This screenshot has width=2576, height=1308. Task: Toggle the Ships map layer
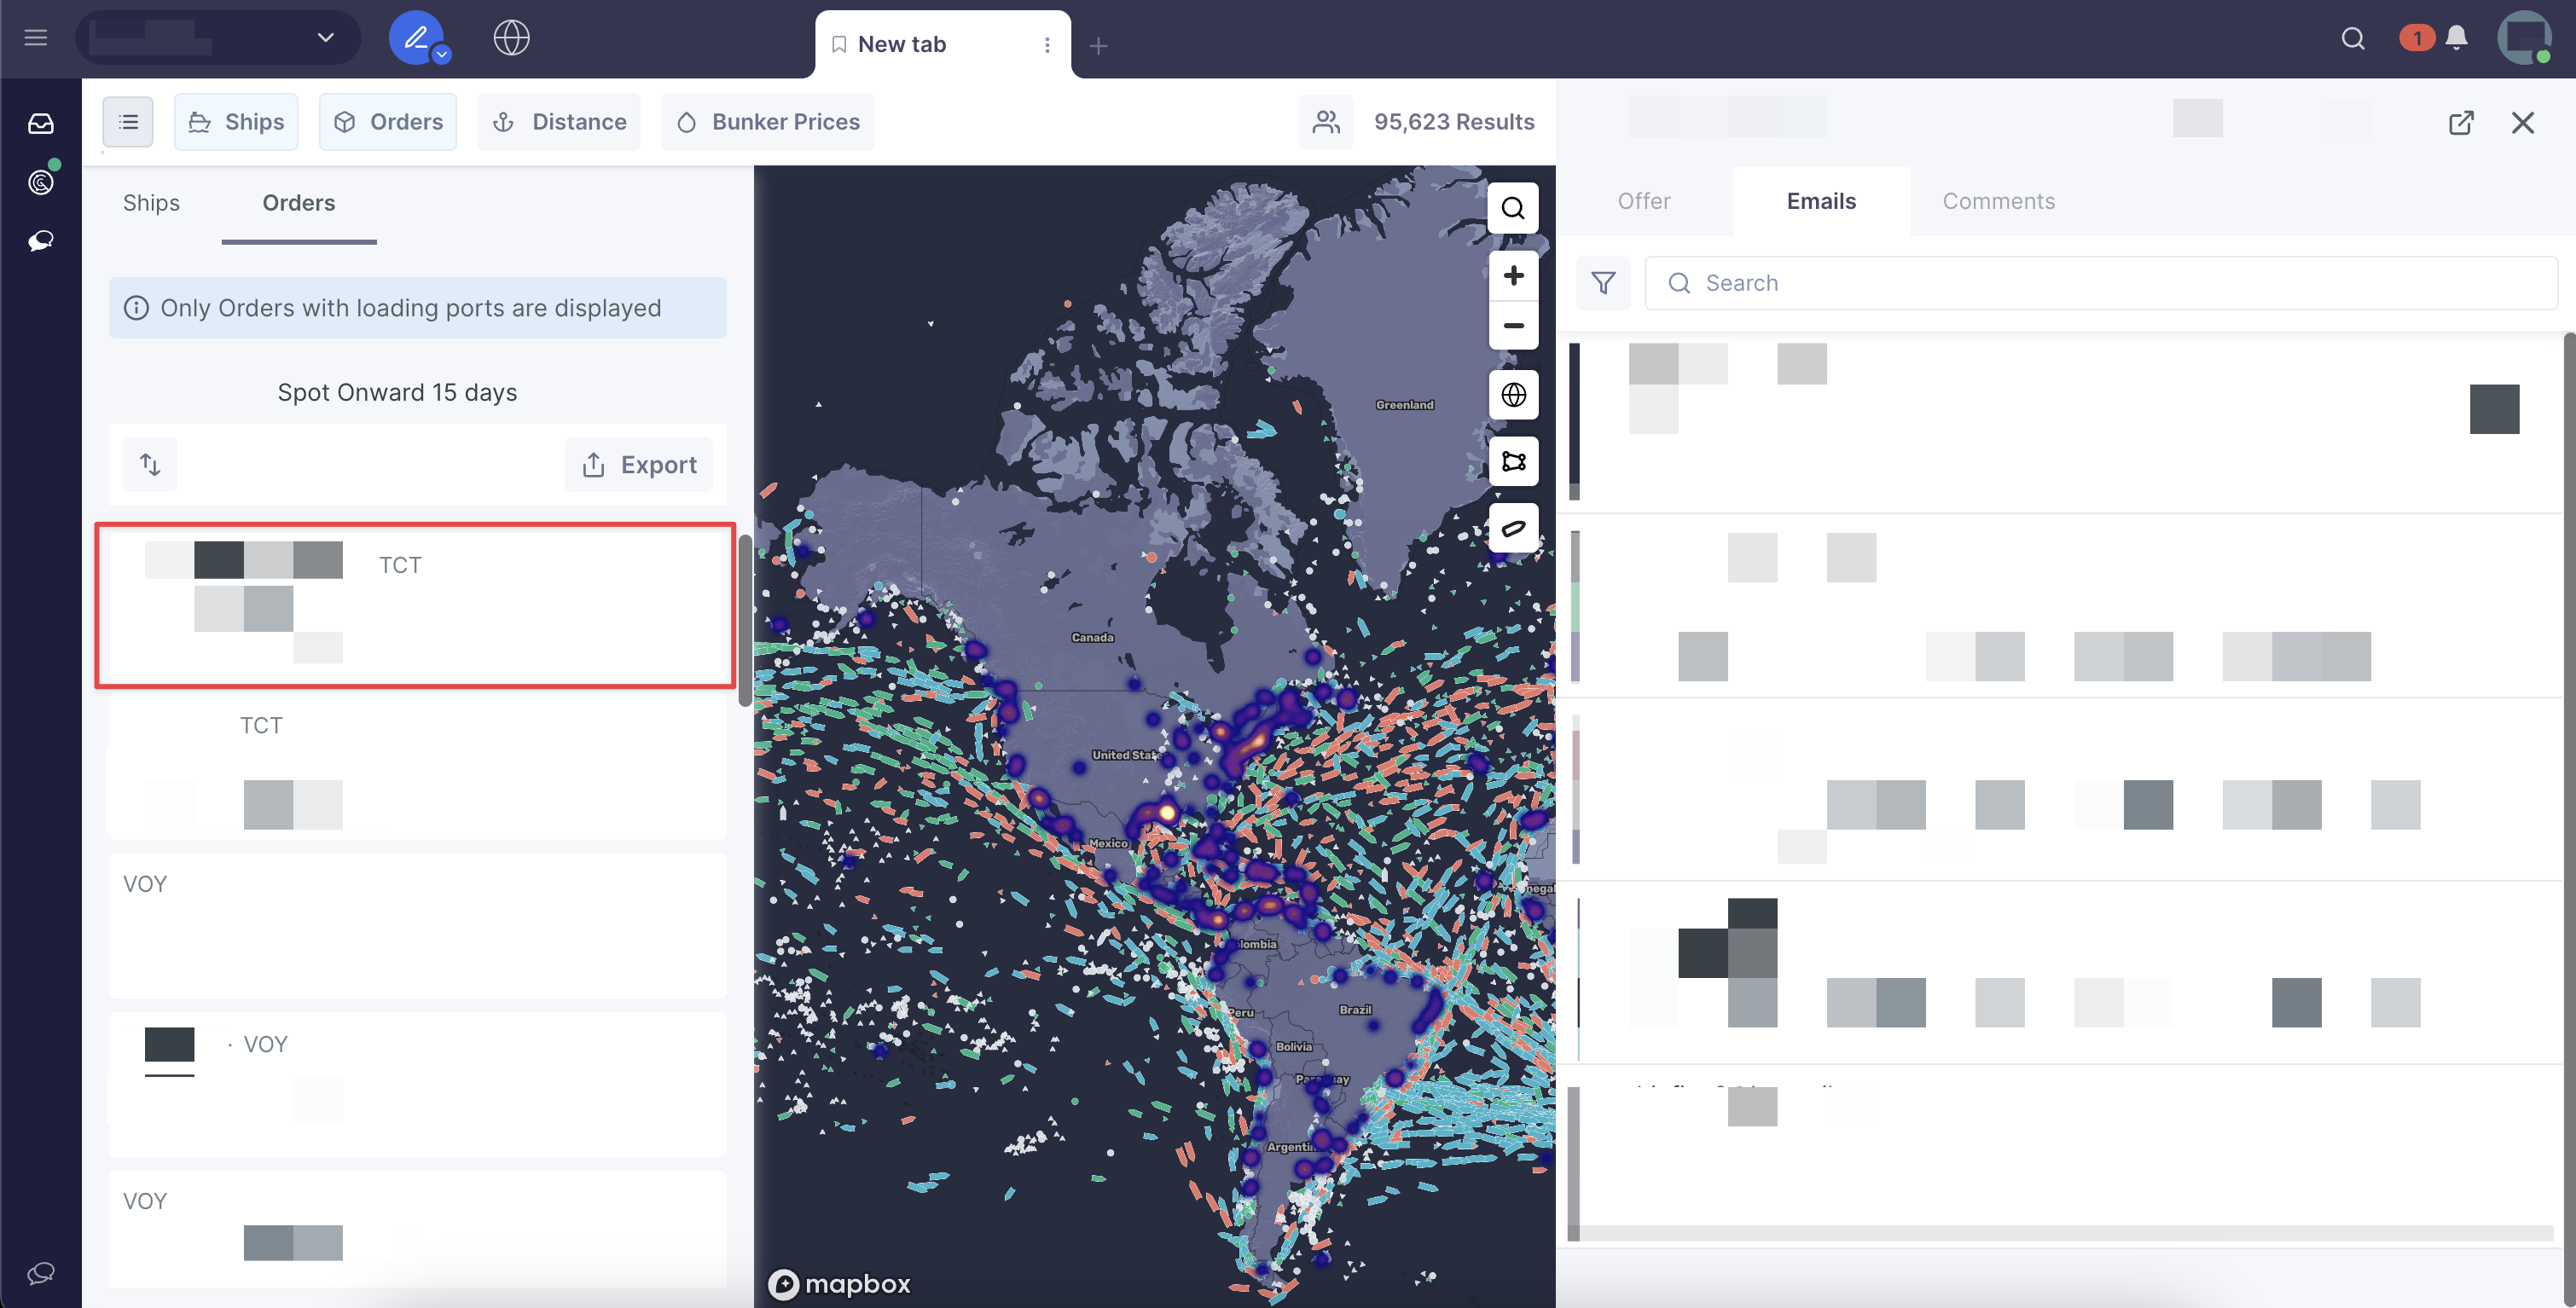click(x=236, y=122)
